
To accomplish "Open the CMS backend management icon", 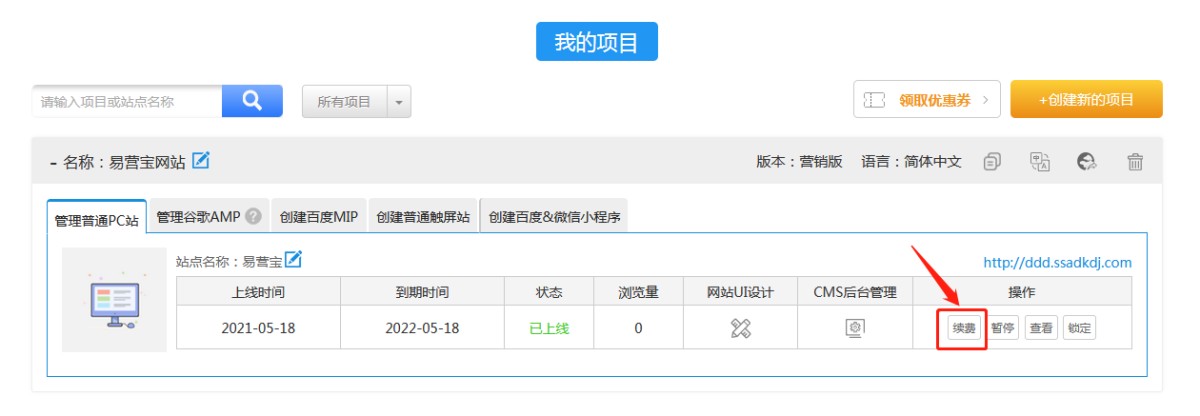I will (855, 327).
